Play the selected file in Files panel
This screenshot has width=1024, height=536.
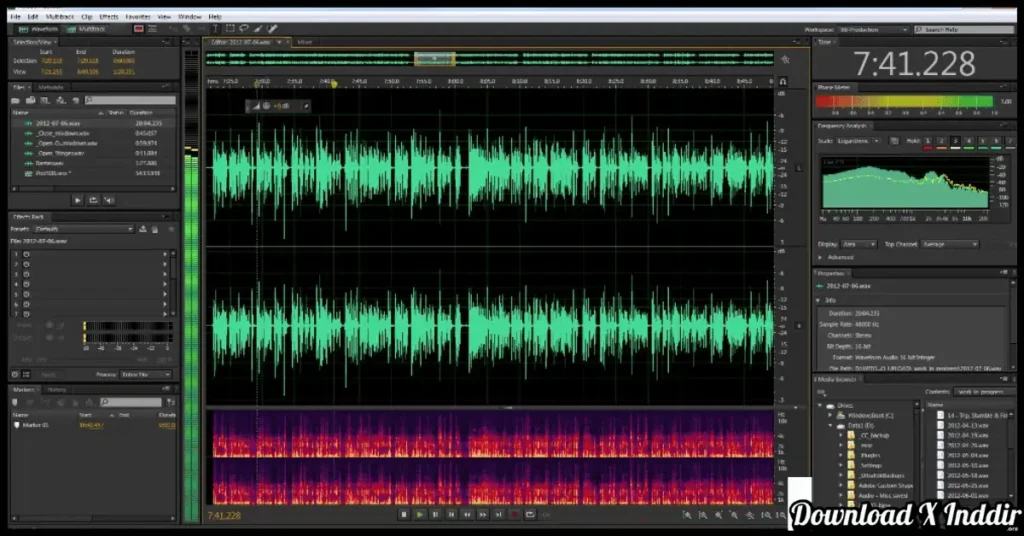click(77, 200)
